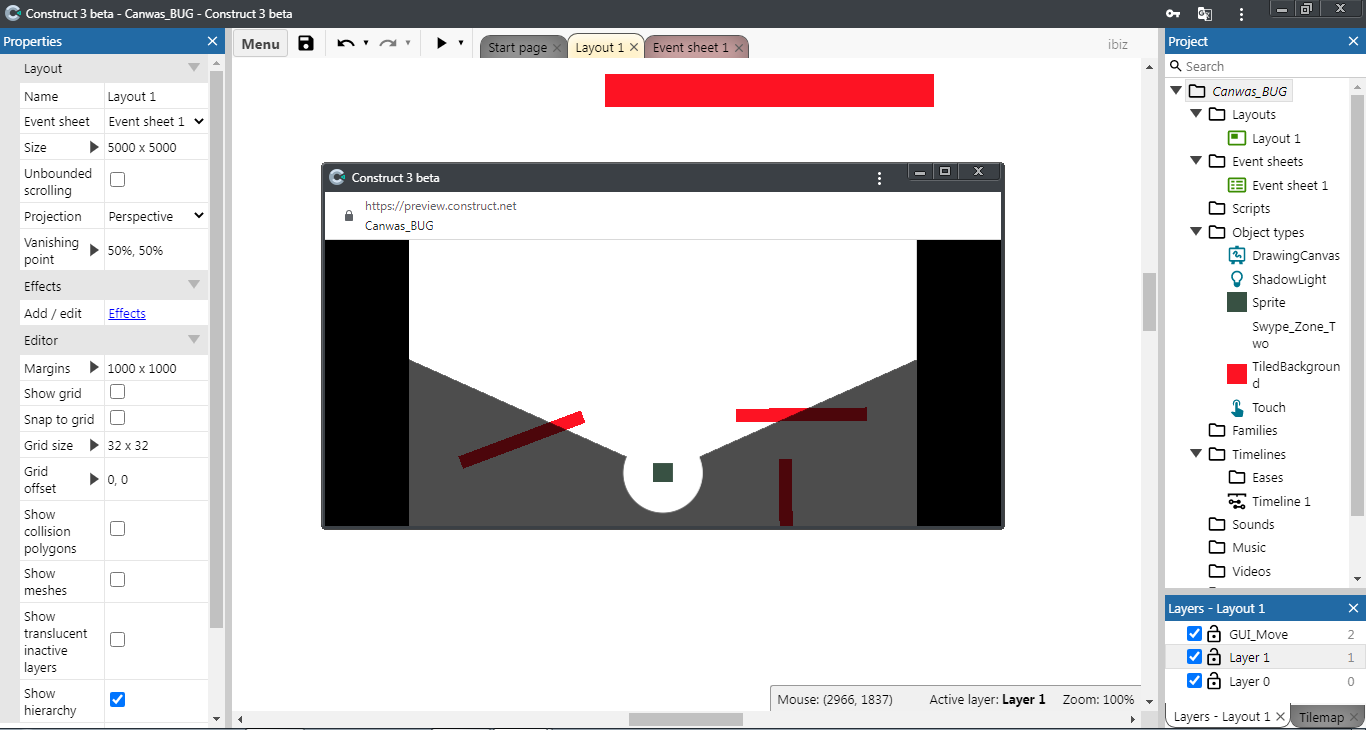Enable Snap to grid checkbox
The height and width of the screenshot is (730, 1366).
coord(117,418)
